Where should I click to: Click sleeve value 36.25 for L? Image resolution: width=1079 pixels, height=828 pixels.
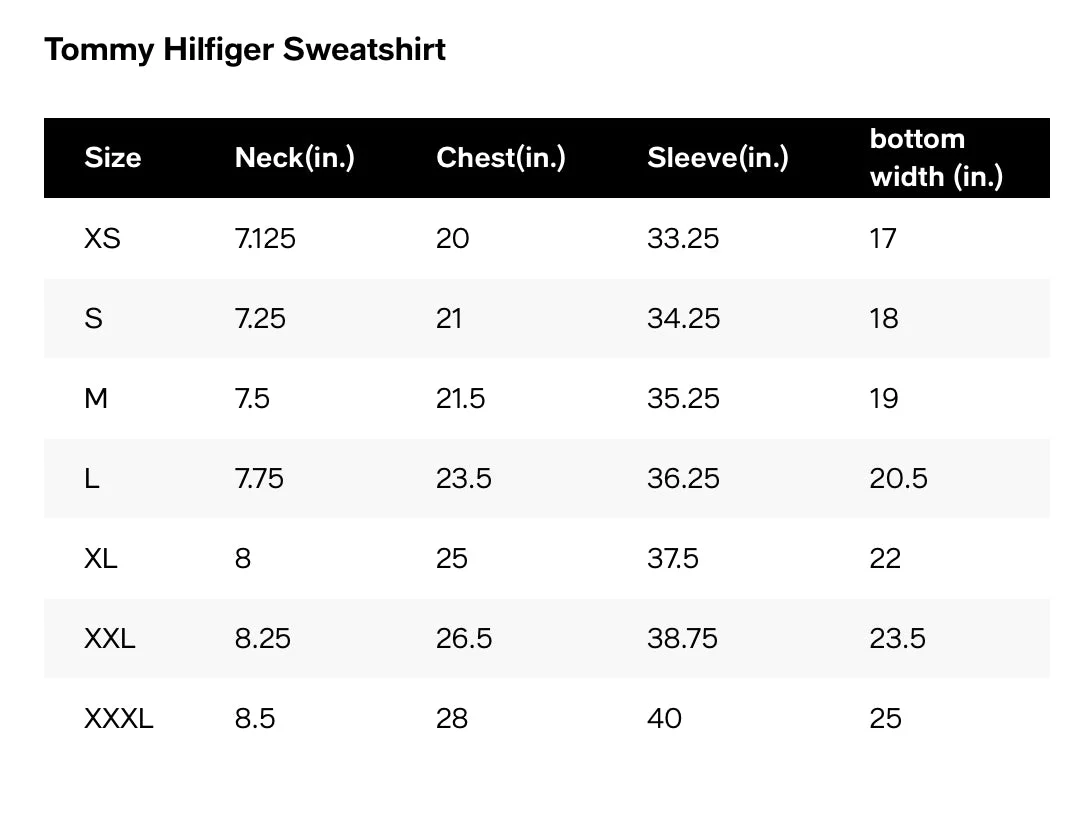point(683,478)
